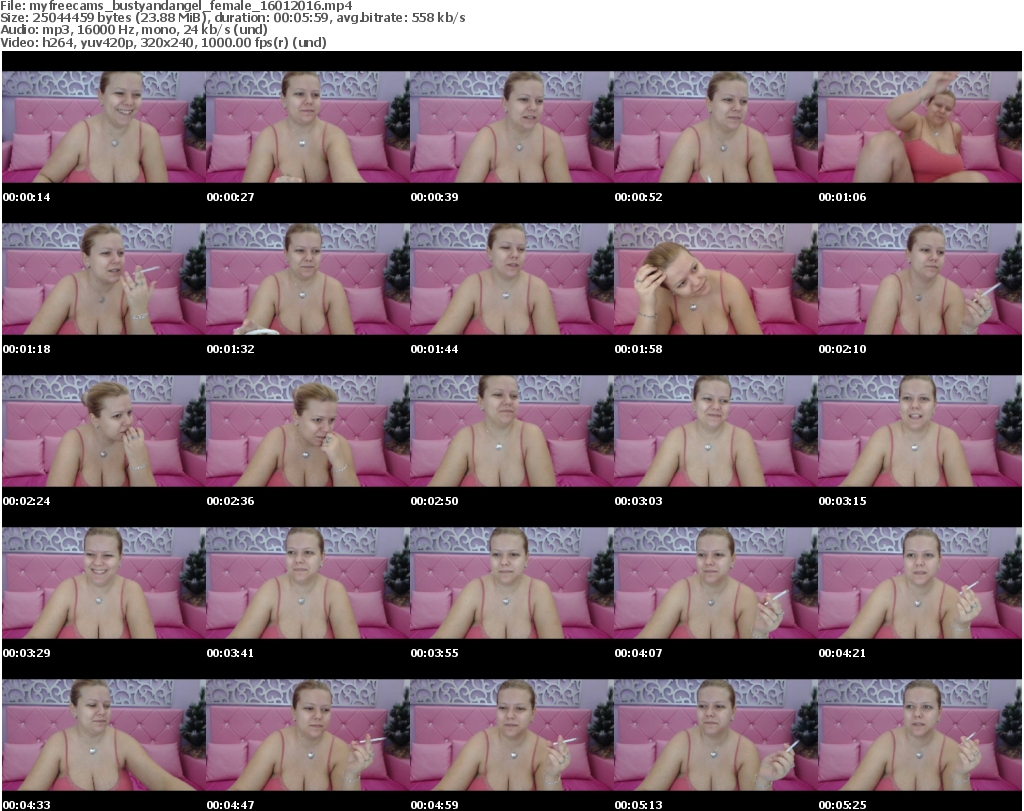Choose the frame image at 00:03:15

click(919, 431)
